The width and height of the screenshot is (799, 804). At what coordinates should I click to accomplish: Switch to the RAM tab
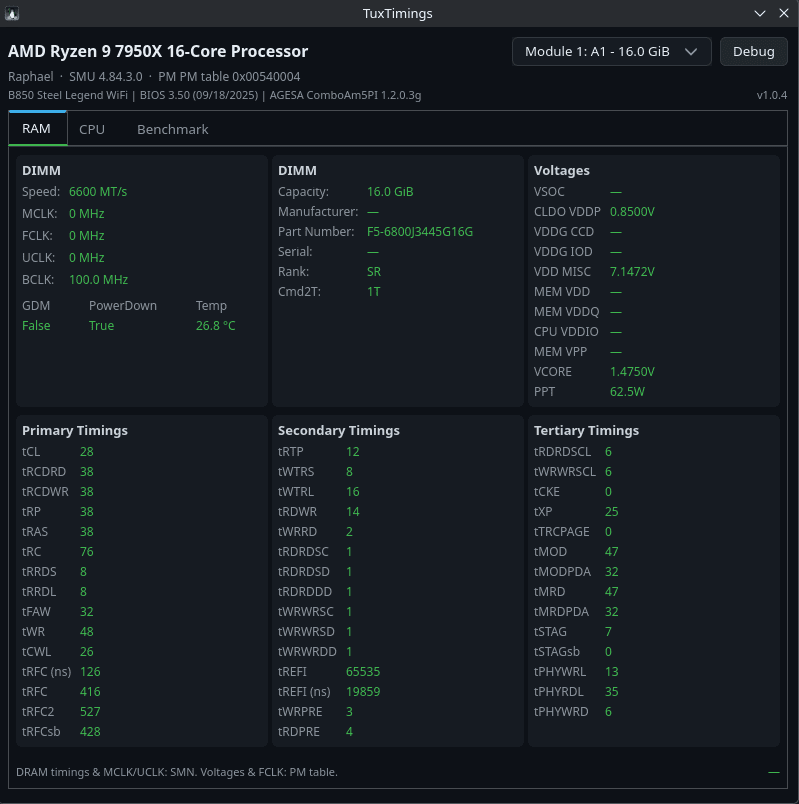pos(36,129)
